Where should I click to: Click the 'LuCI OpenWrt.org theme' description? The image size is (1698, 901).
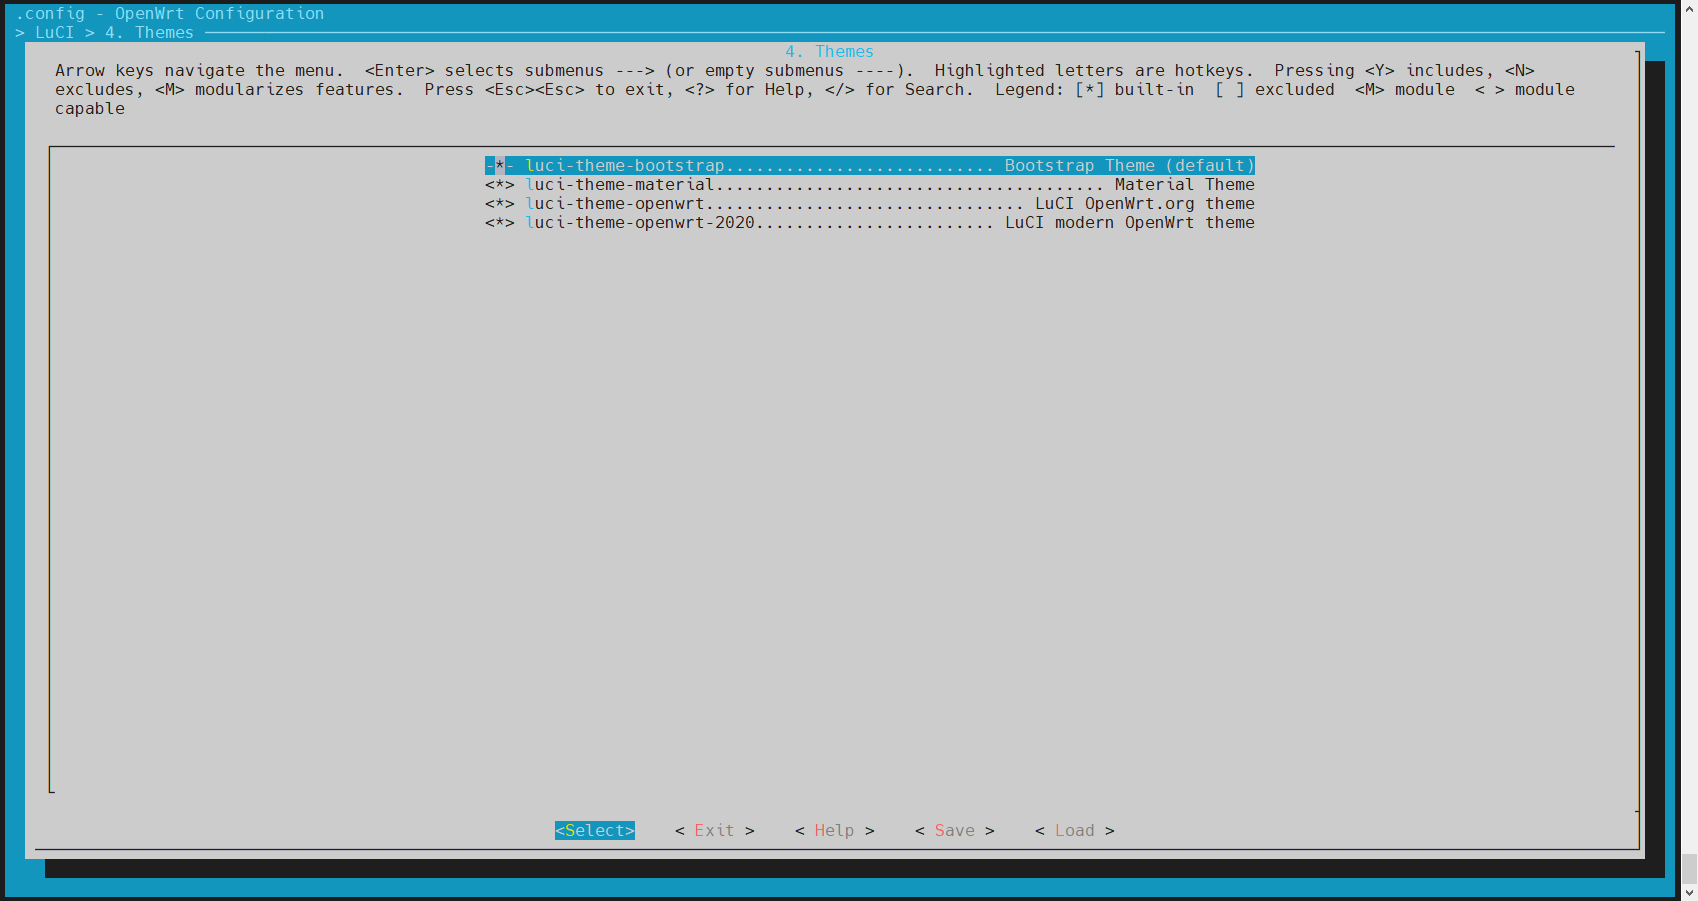coord(1144,204)
